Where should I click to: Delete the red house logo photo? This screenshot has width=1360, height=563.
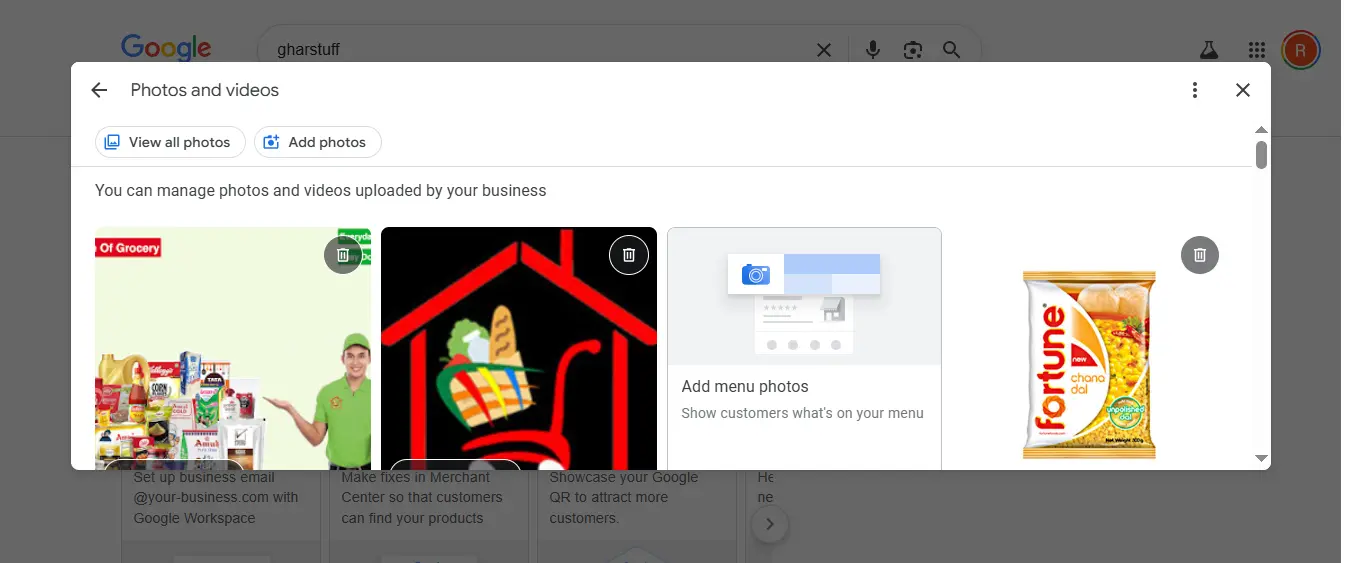click(629, 255)
